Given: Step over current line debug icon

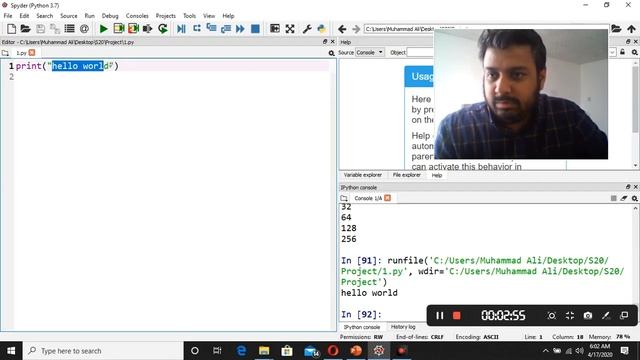Looking at the screenshot, I should coord(197,29).
